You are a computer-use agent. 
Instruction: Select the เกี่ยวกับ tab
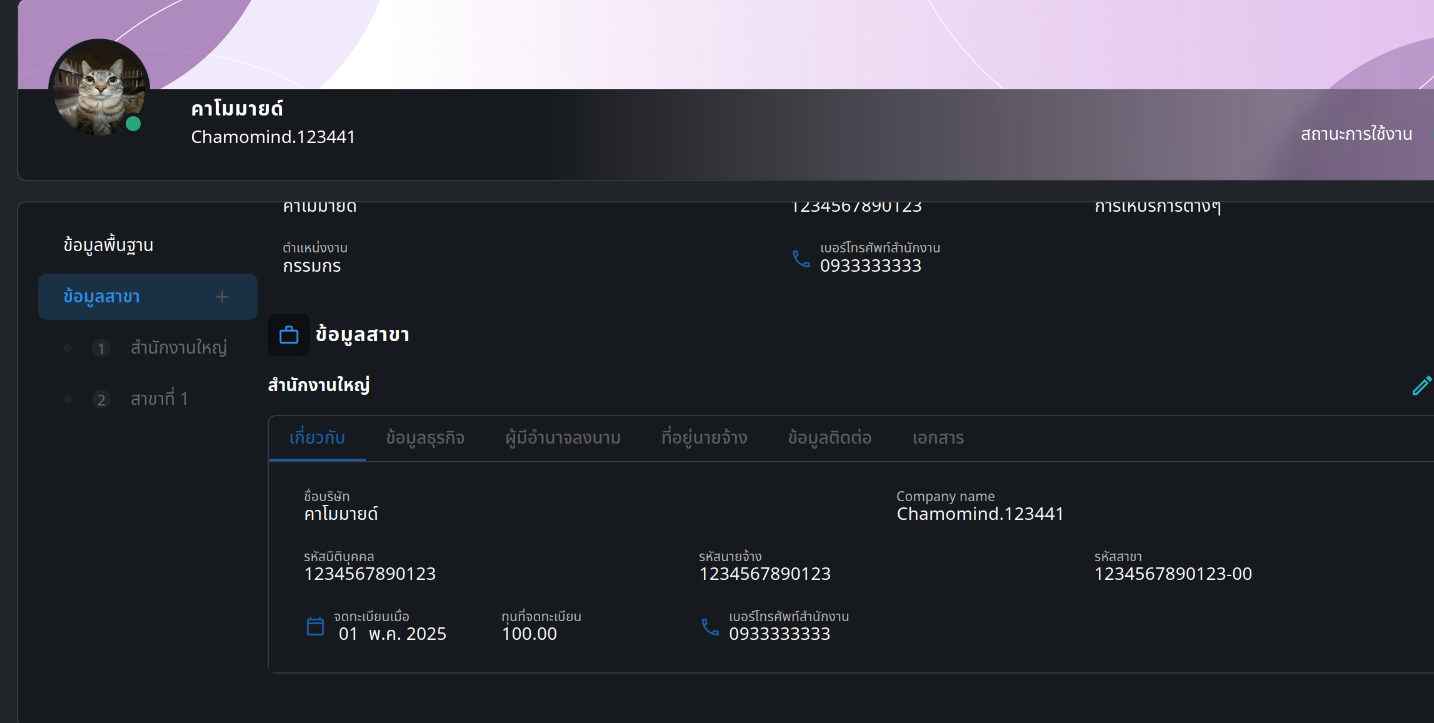[x=317, y=438]
